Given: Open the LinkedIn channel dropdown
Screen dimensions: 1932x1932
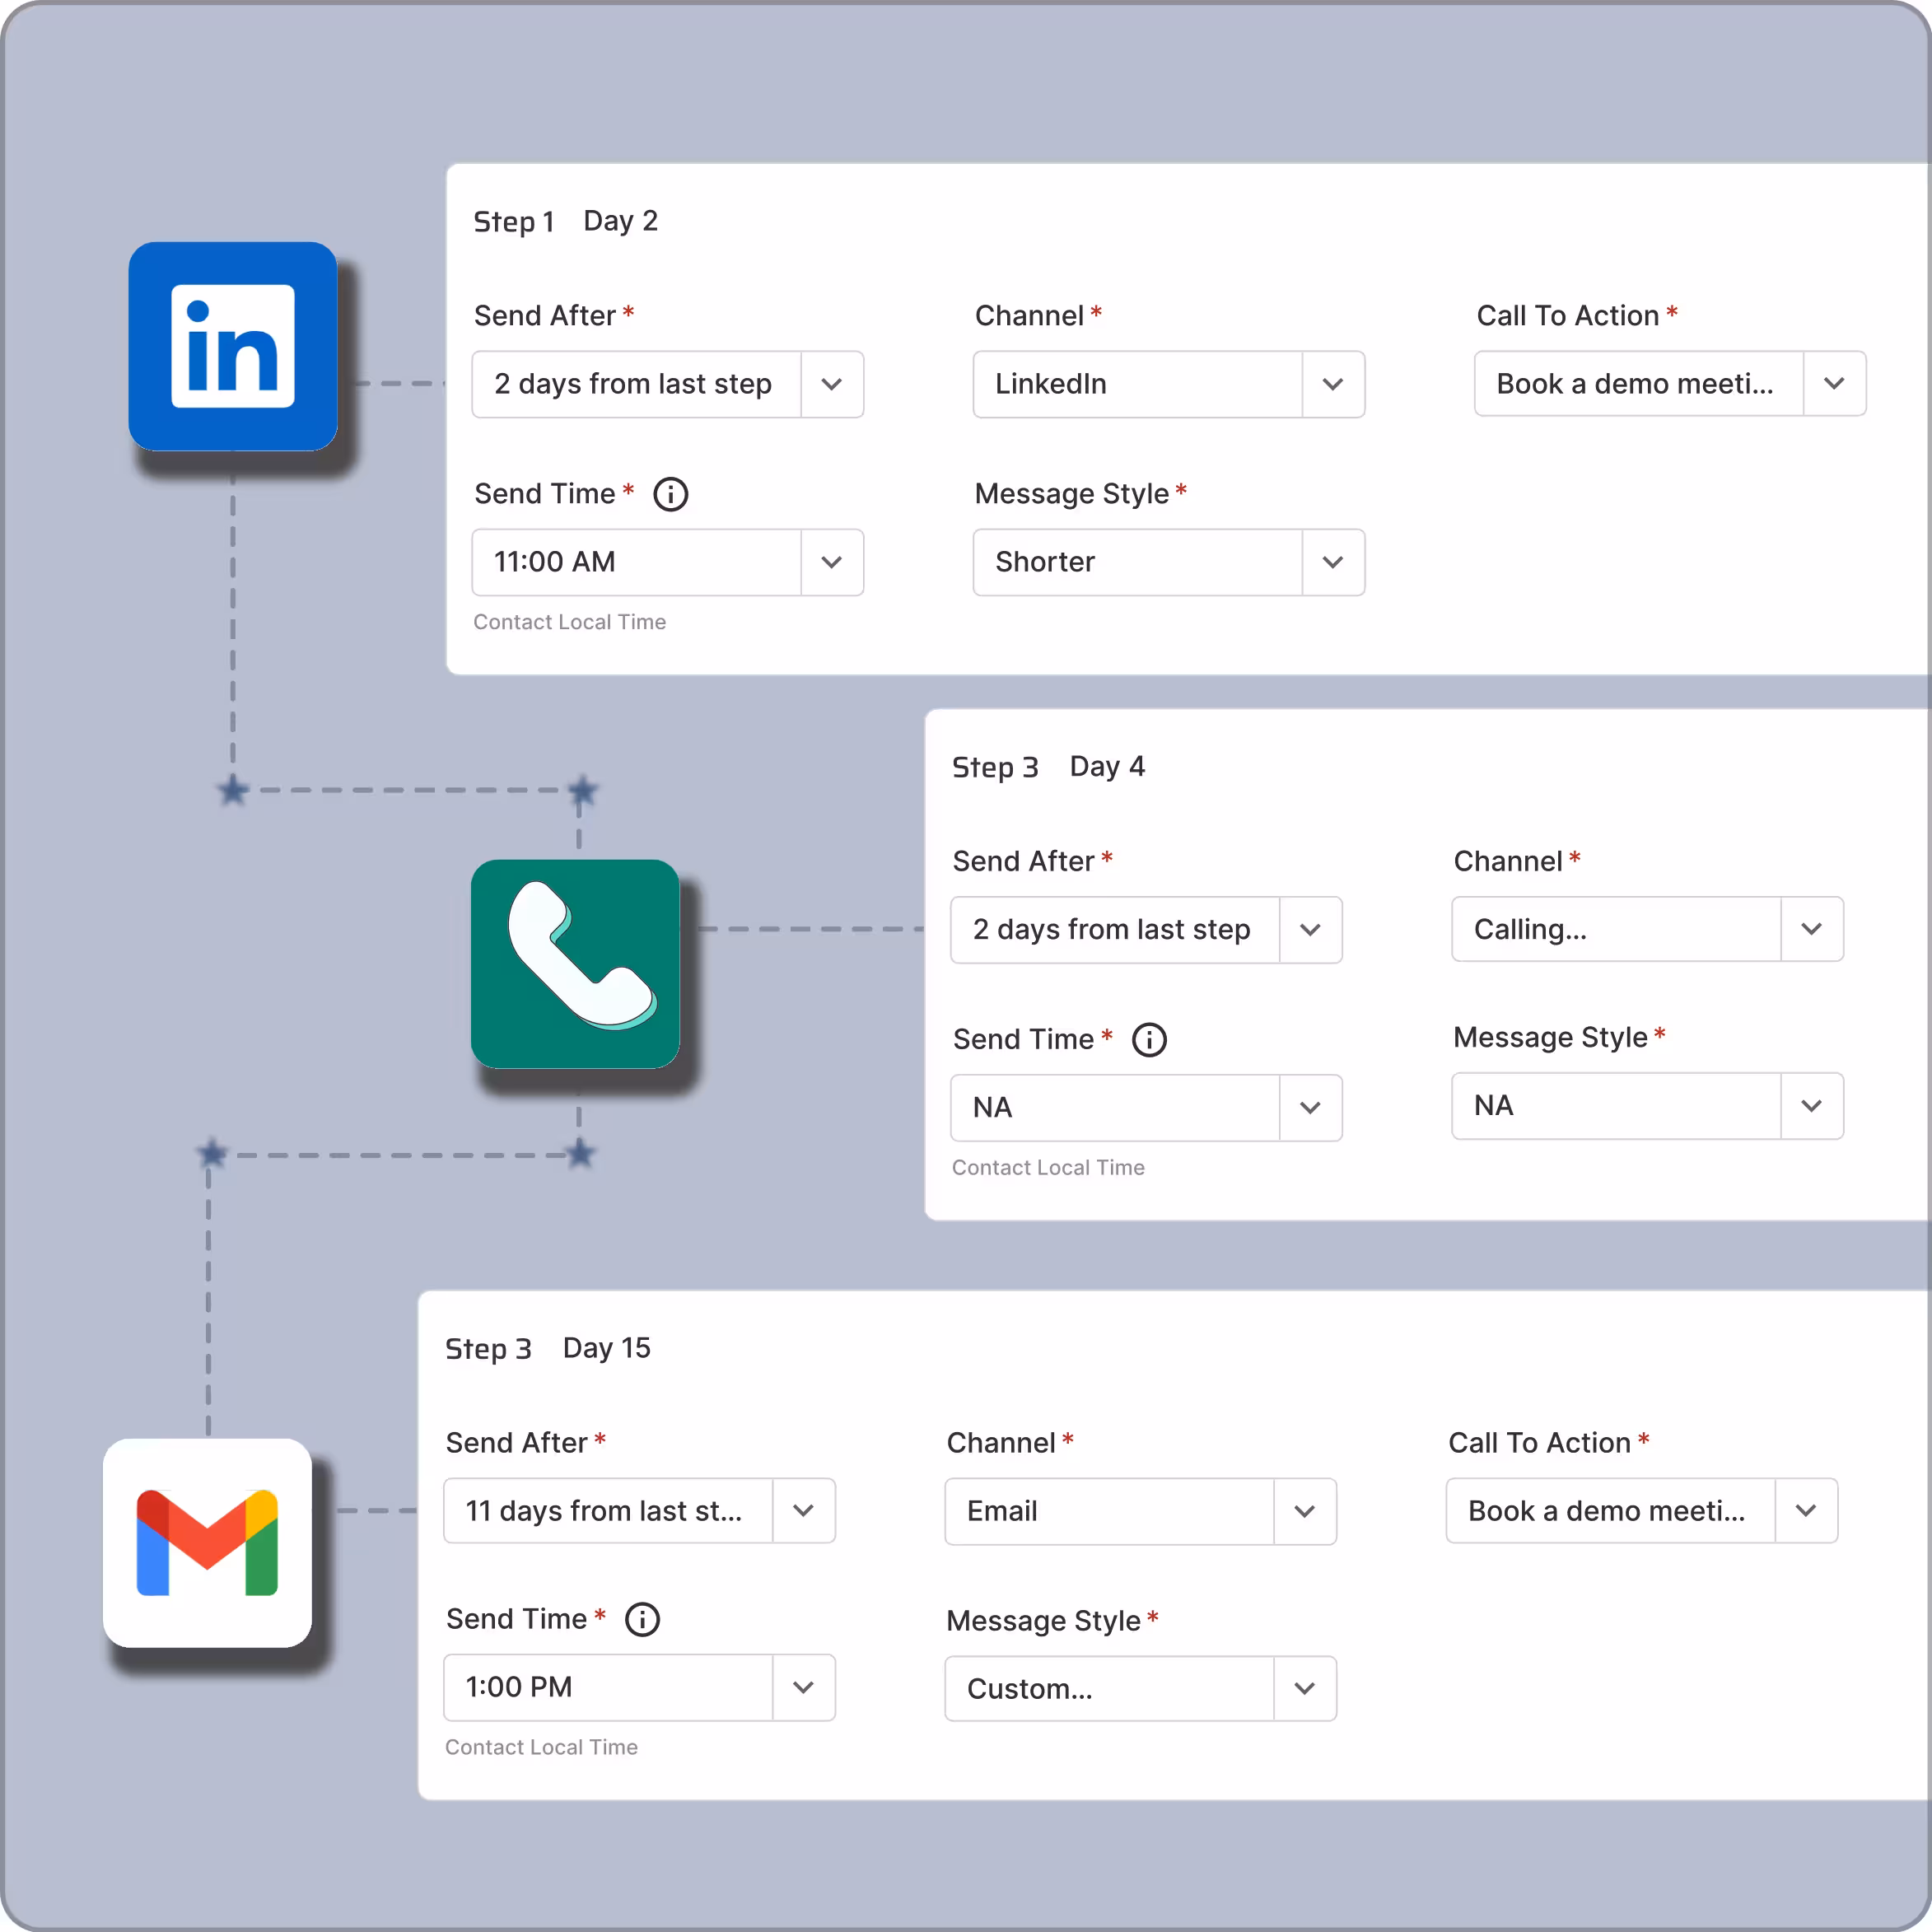Looking at the screenshot, I should tap(1332, 384).
